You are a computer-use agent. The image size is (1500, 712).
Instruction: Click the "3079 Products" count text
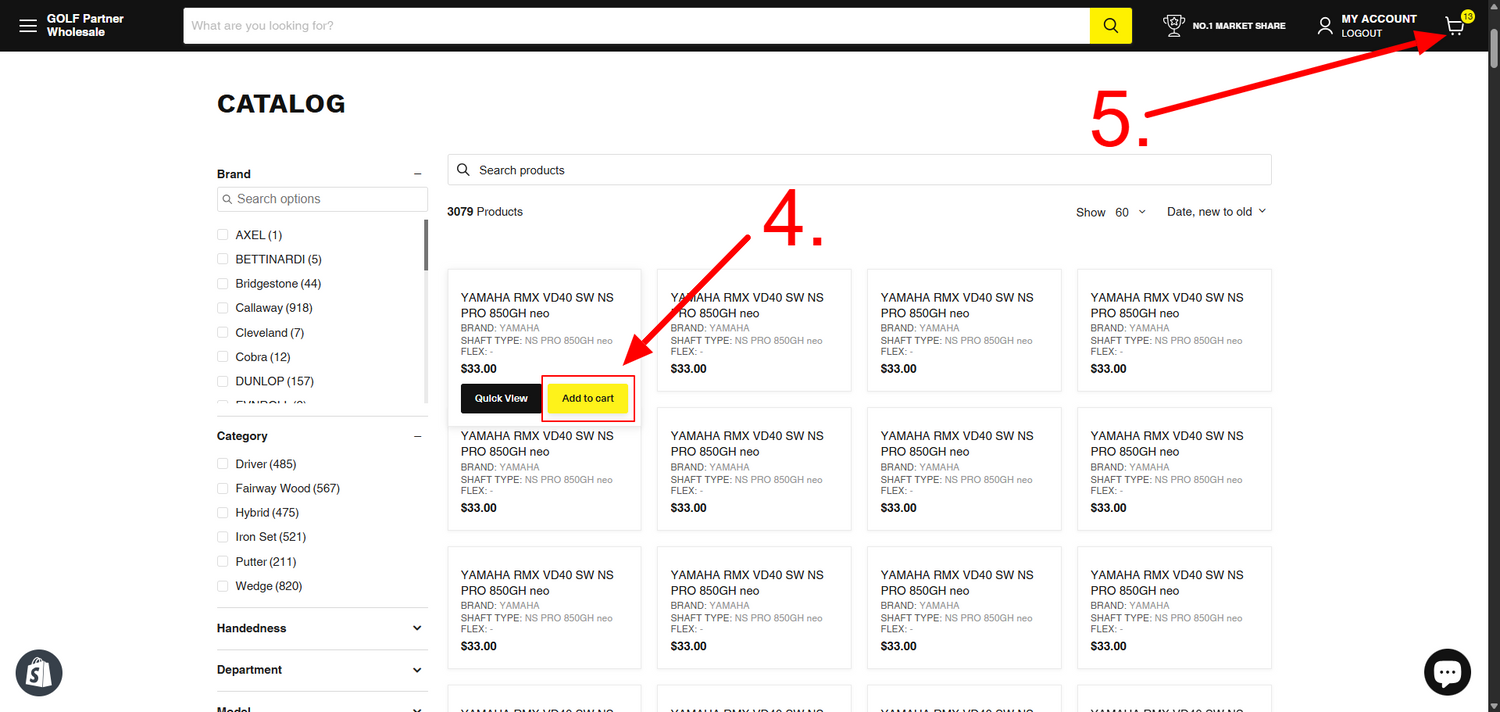tap(485, 212)
